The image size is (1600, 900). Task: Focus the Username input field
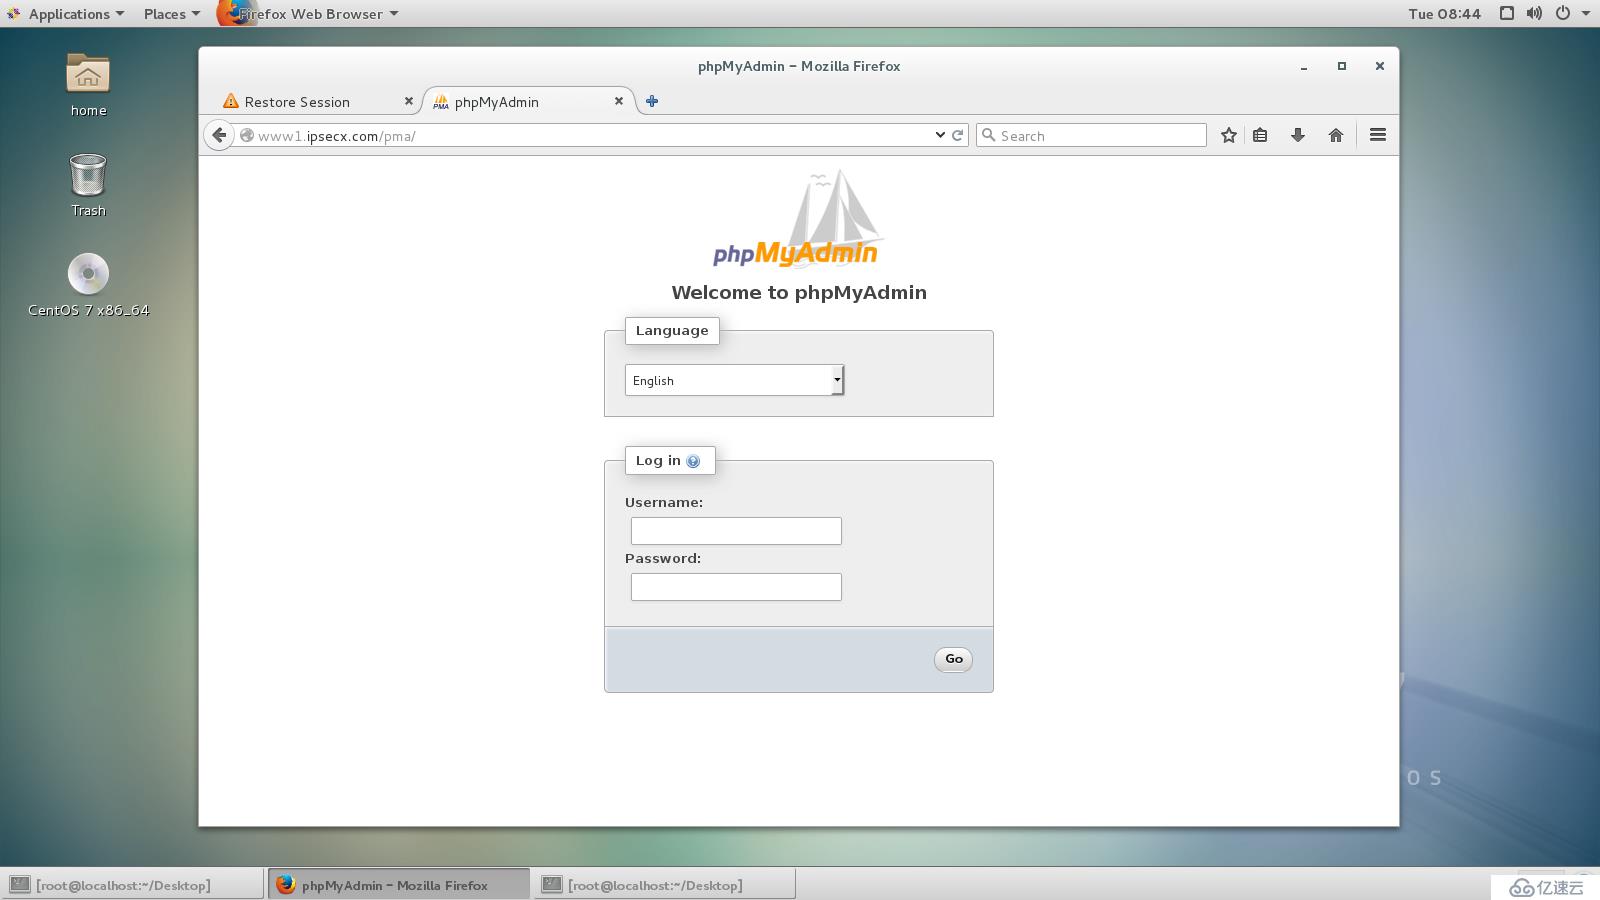click(736, 531)
